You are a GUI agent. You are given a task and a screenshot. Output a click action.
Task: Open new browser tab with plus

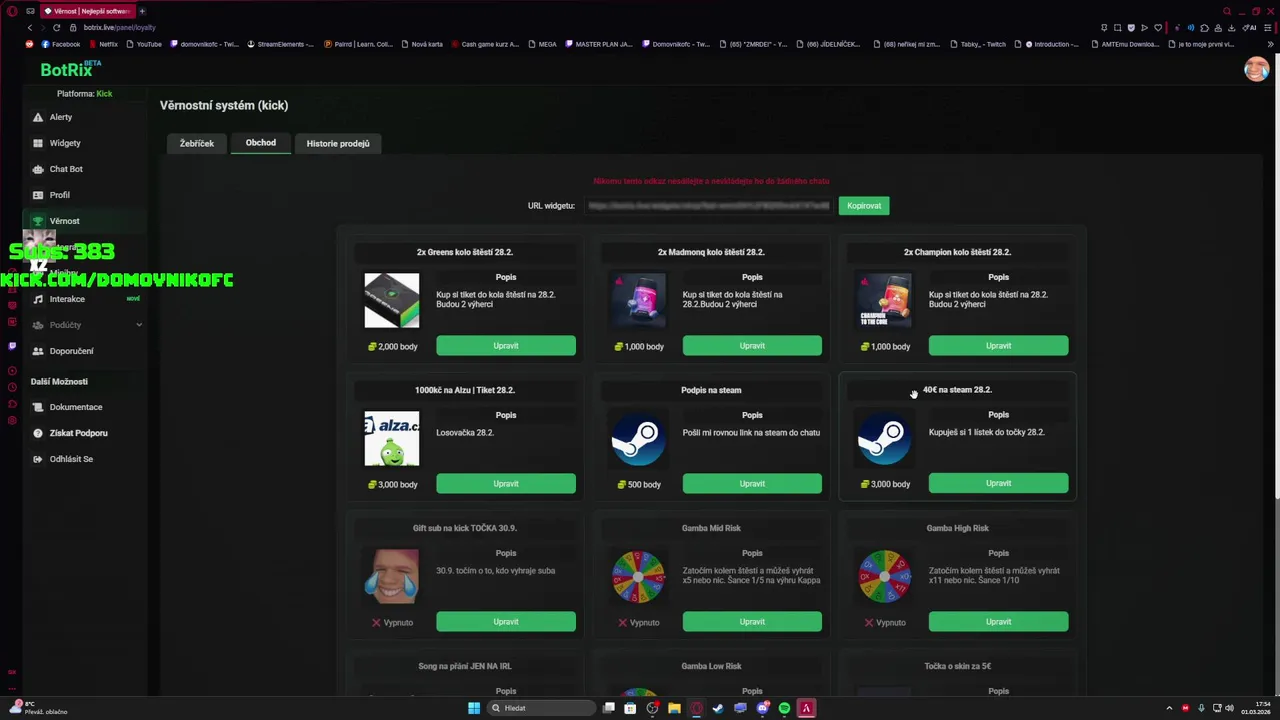tap(142, 11)
